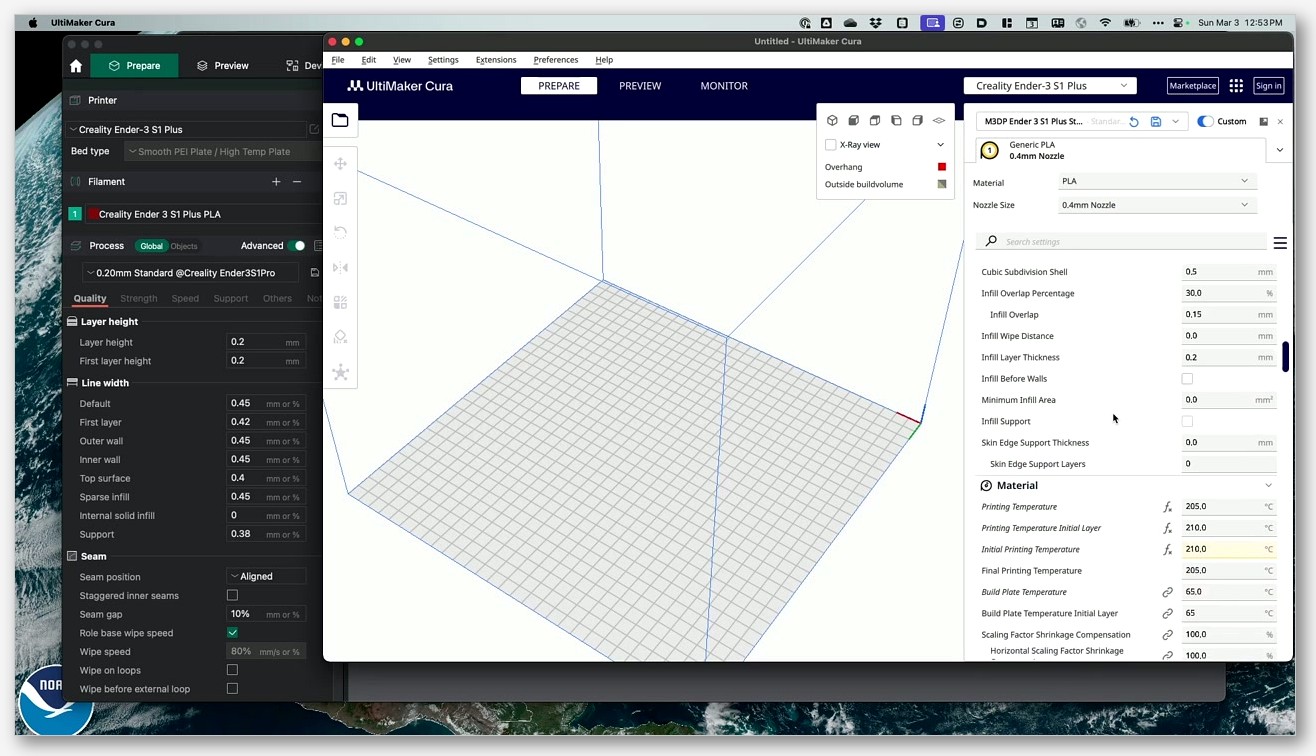Click the link icon beside Build Plate Temperature
Screen dimensions: 1316x756
(1167, 592)
